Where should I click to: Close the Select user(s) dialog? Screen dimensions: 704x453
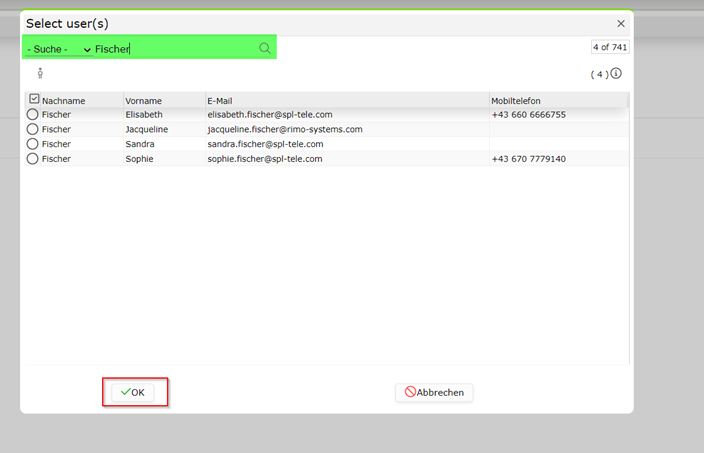(x=621, y=23)
